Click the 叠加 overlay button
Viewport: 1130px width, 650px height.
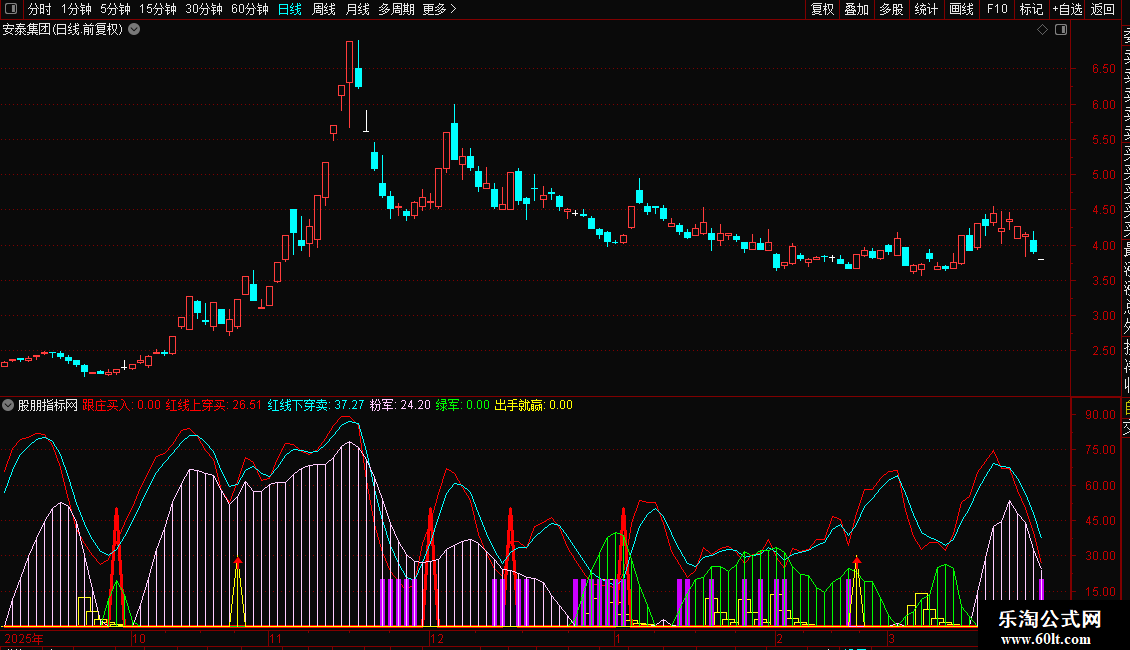click(857, 9)
